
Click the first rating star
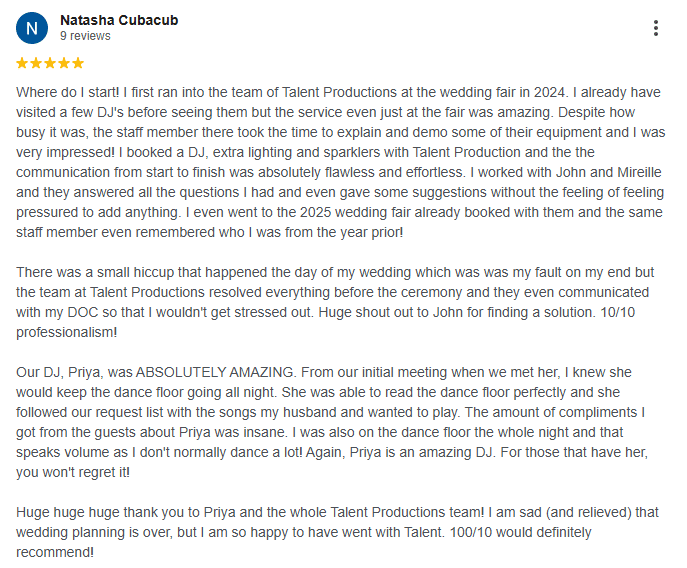(23, 63)
